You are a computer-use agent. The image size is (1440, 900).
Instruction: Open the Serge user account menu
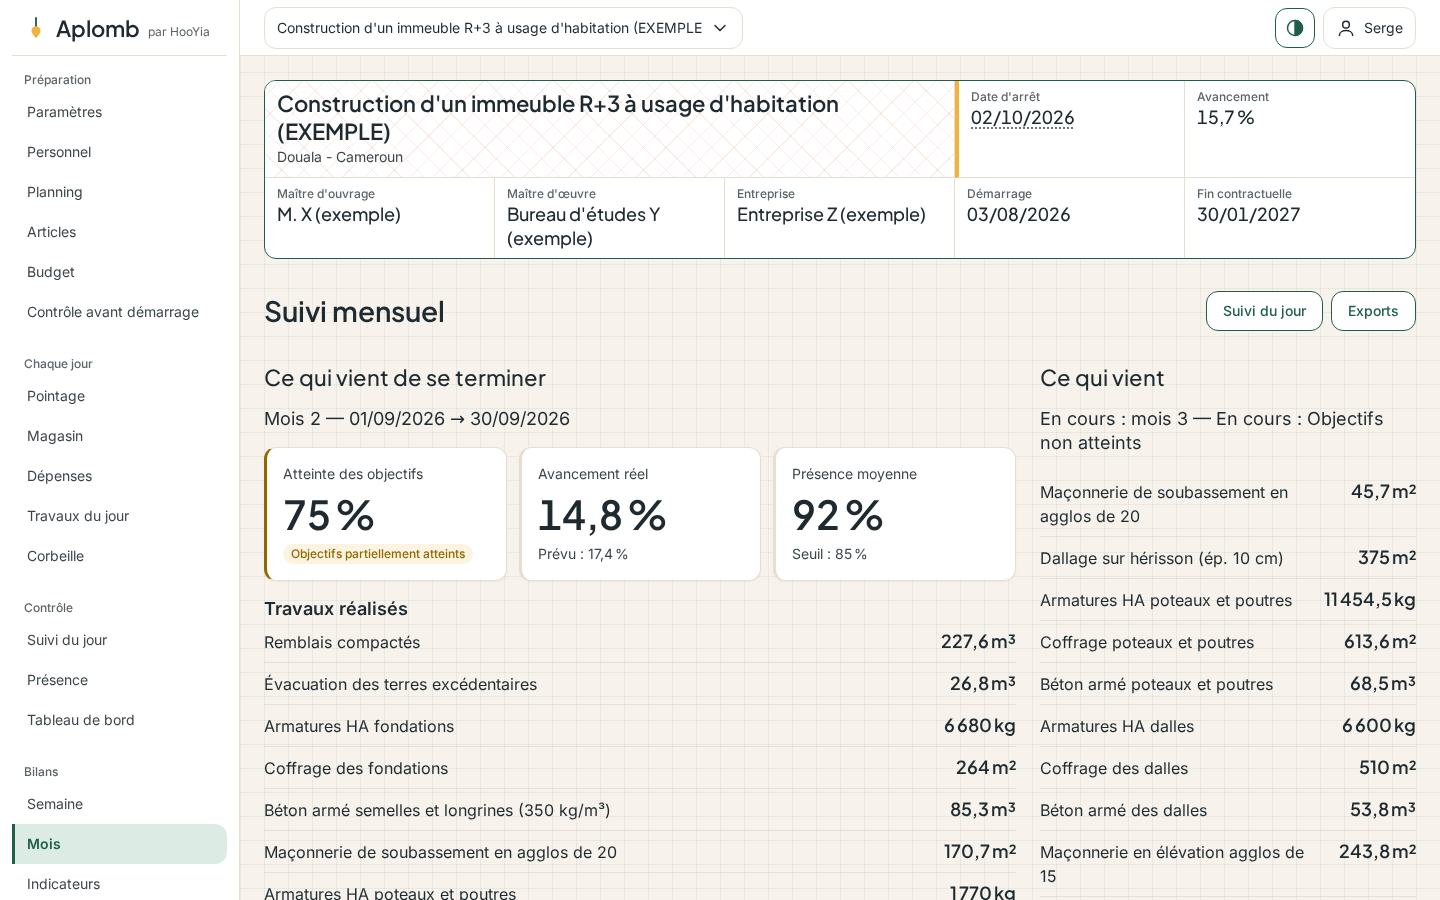pos(1369,28)
